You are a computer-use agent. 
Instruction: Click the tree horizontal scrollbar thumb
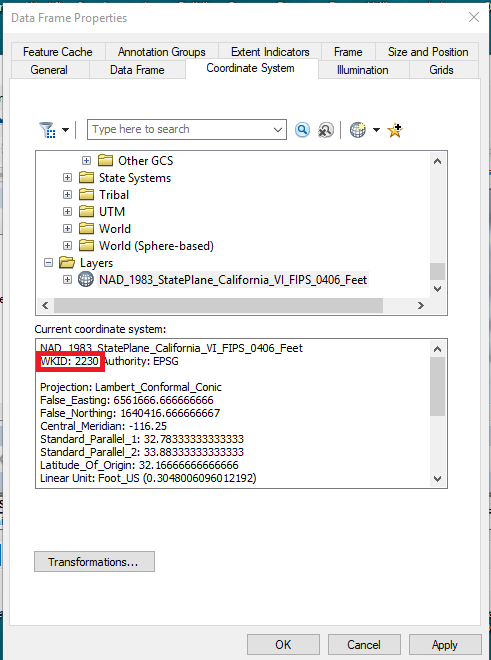tap(219, 306)
